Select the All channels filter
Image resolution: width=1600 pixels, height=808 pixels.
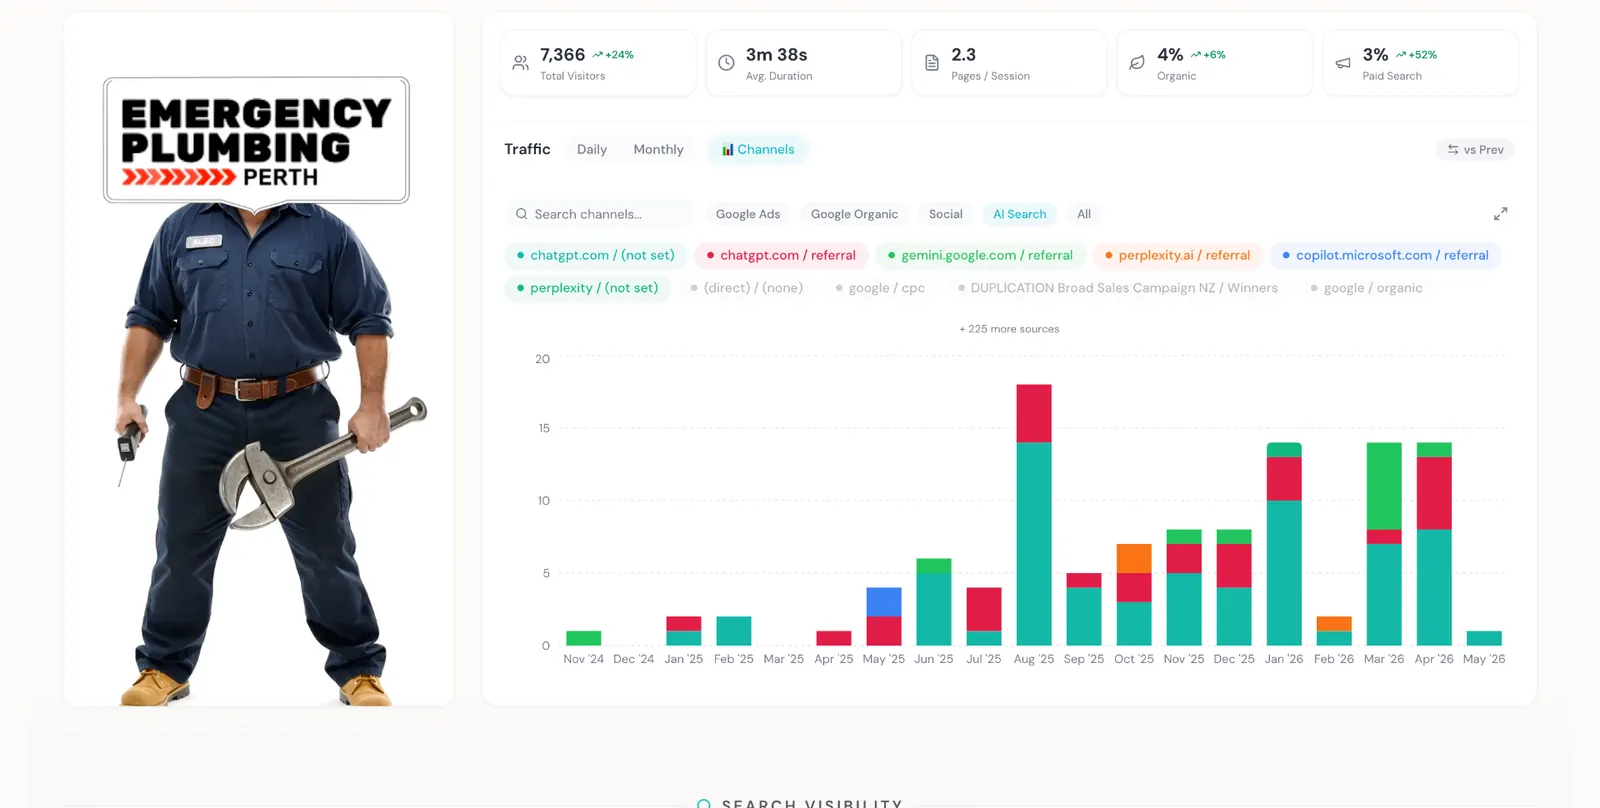[x=1084, y=214]
